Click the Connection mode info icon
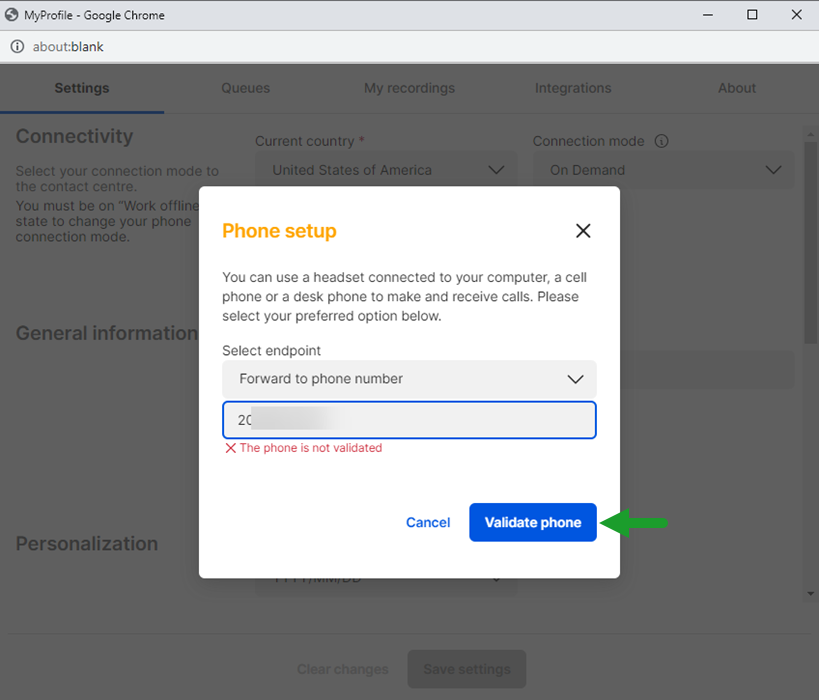This screenshot has height=700, width=819. pos(661,141)
